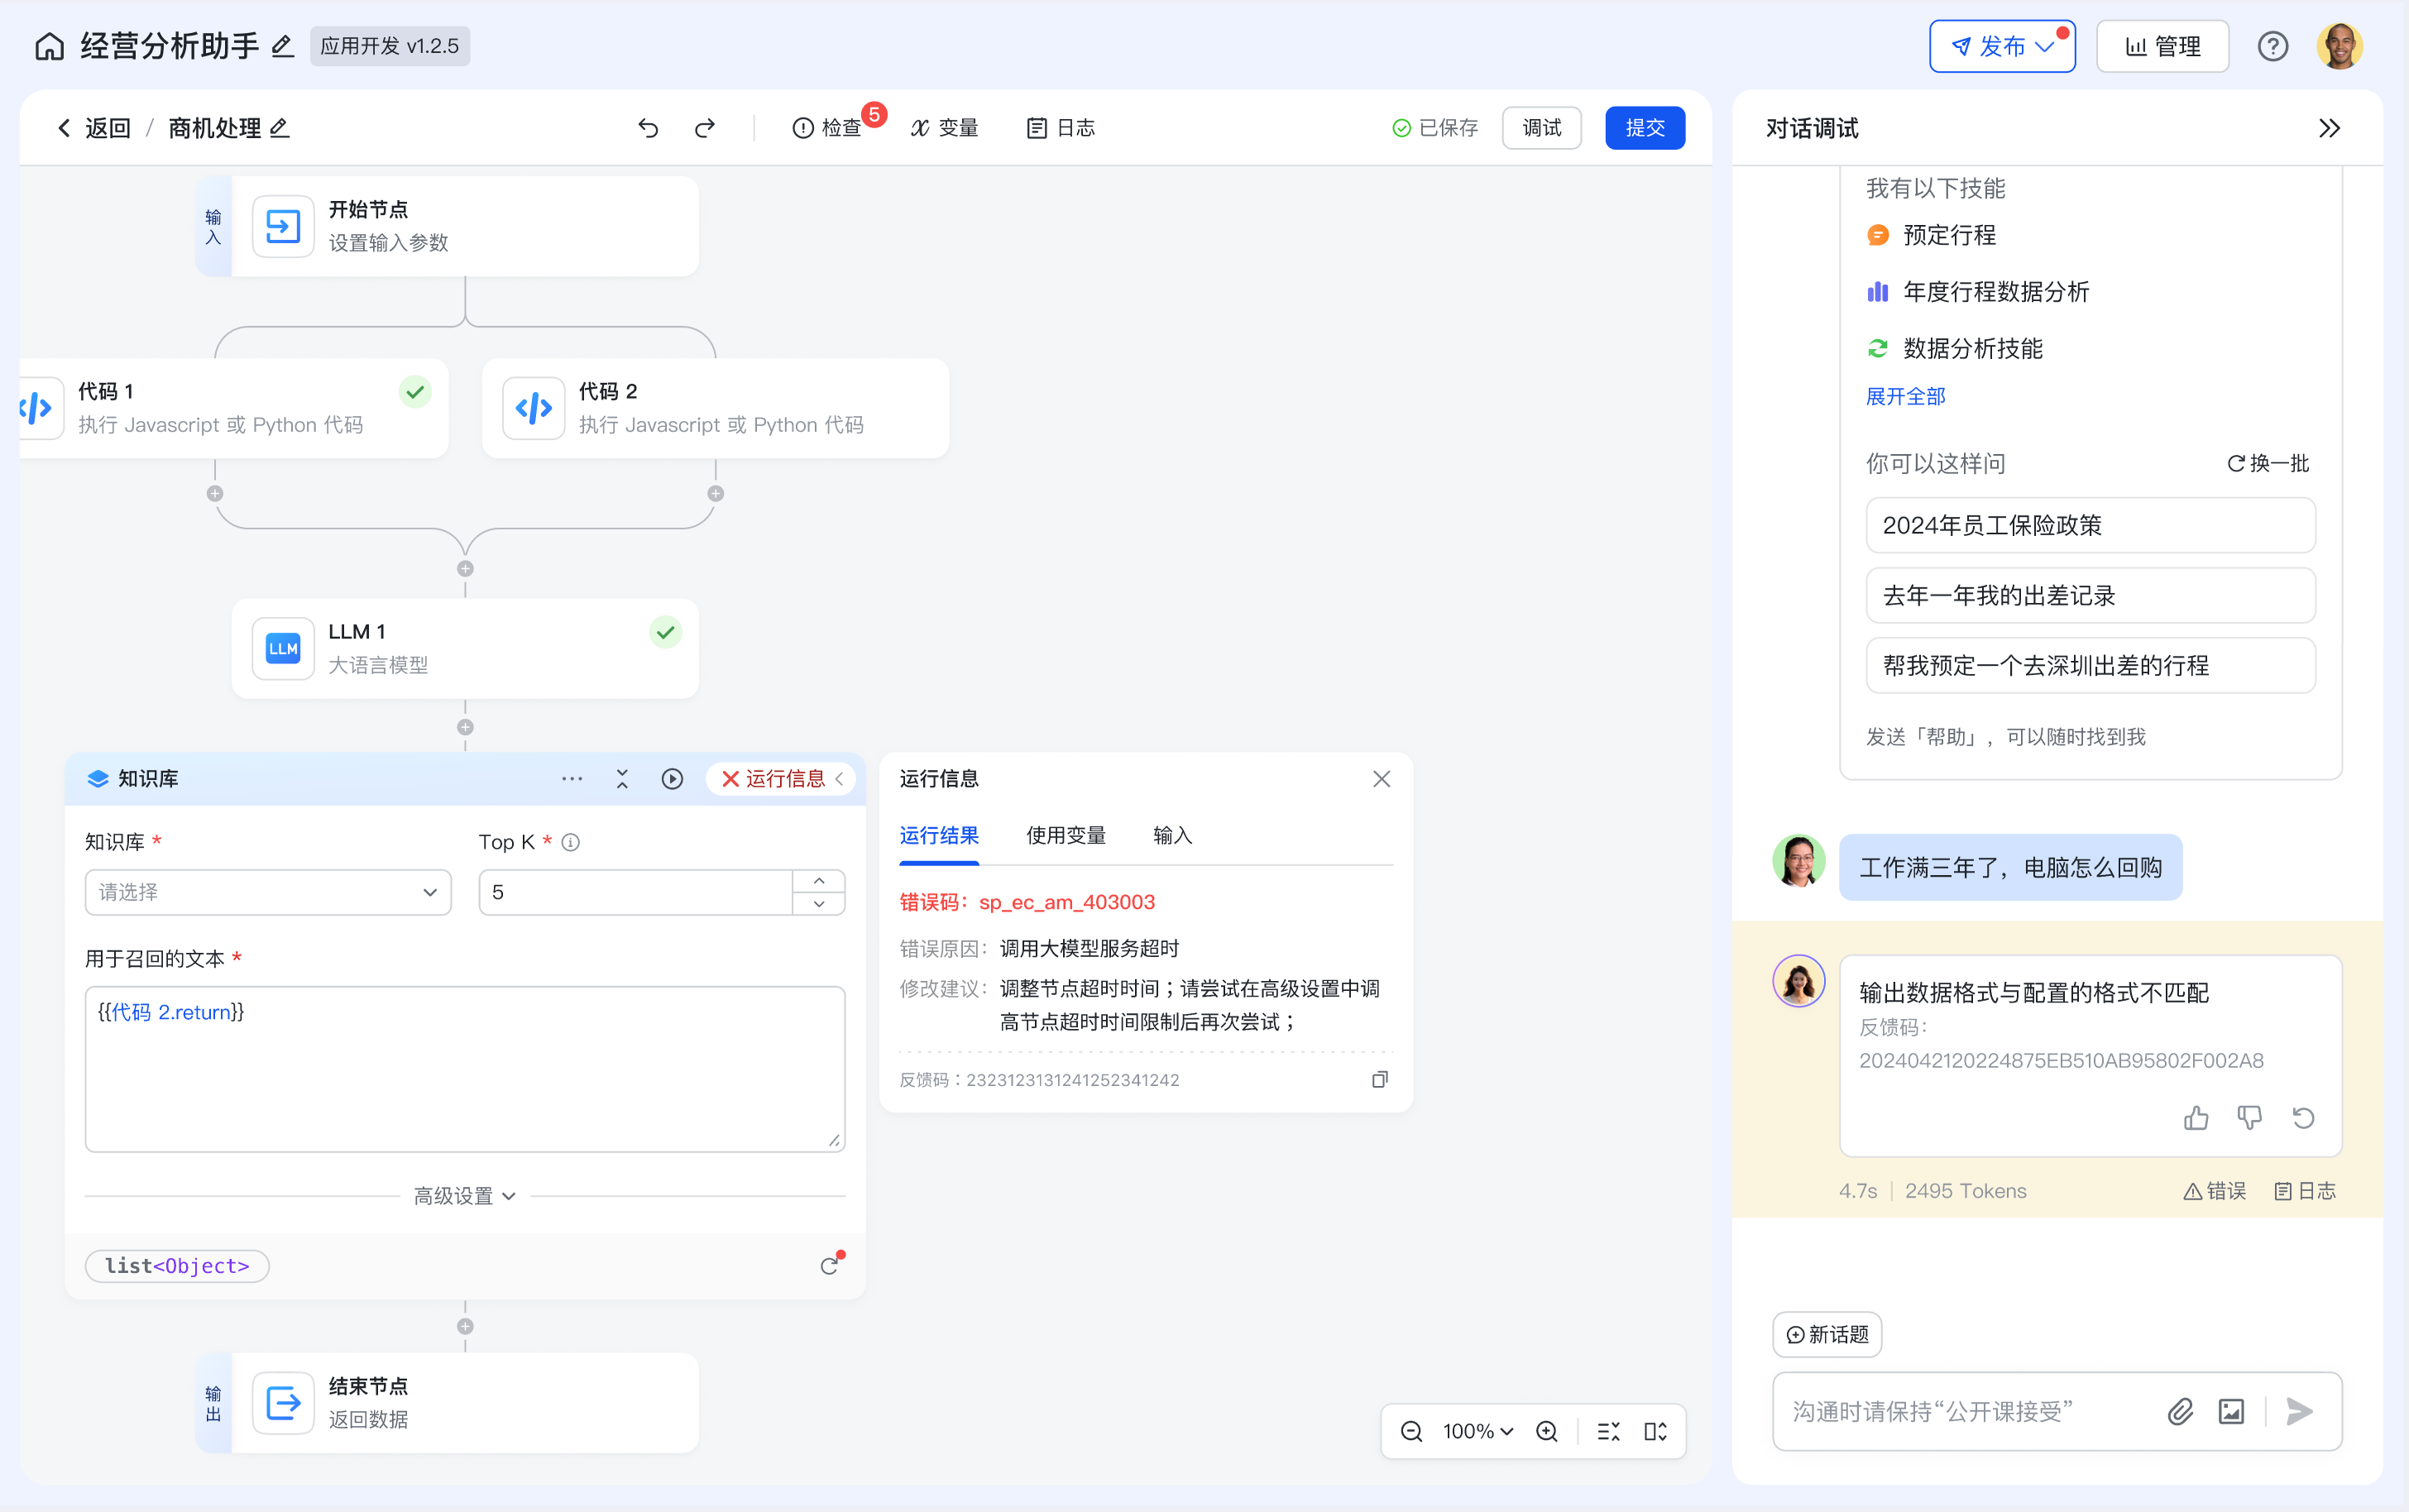Click 换一批 to refresh suggestions
The height and width of the screenshot is (1512, 2409).
2268,463
